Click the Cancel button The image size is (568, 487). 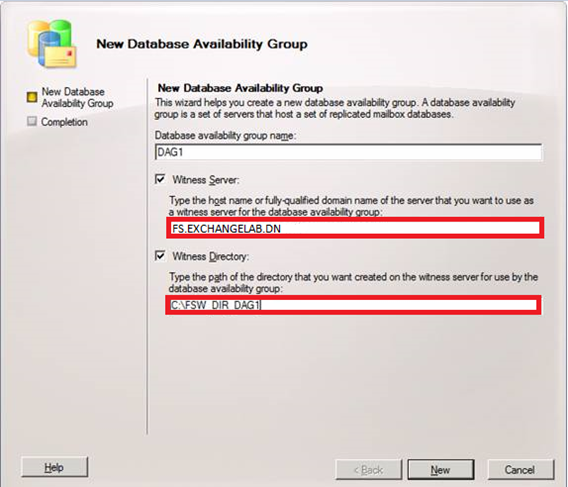(520, 470)
